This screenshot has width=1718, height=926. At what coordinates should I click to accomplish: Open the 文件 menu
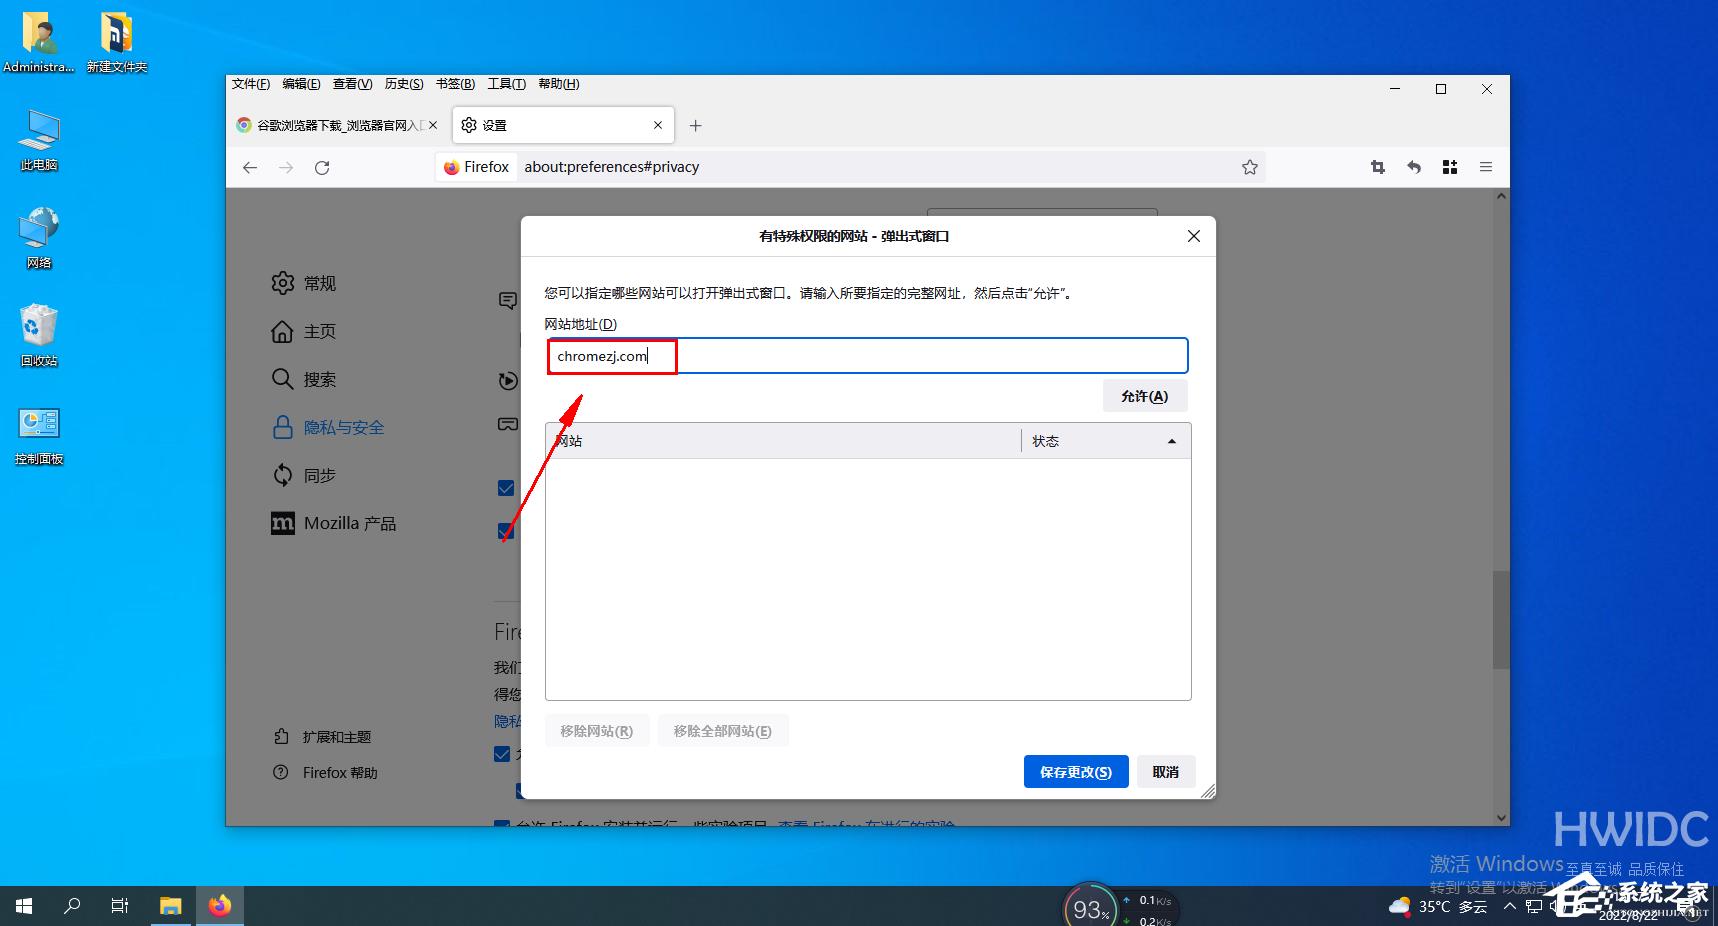(251, 84)
